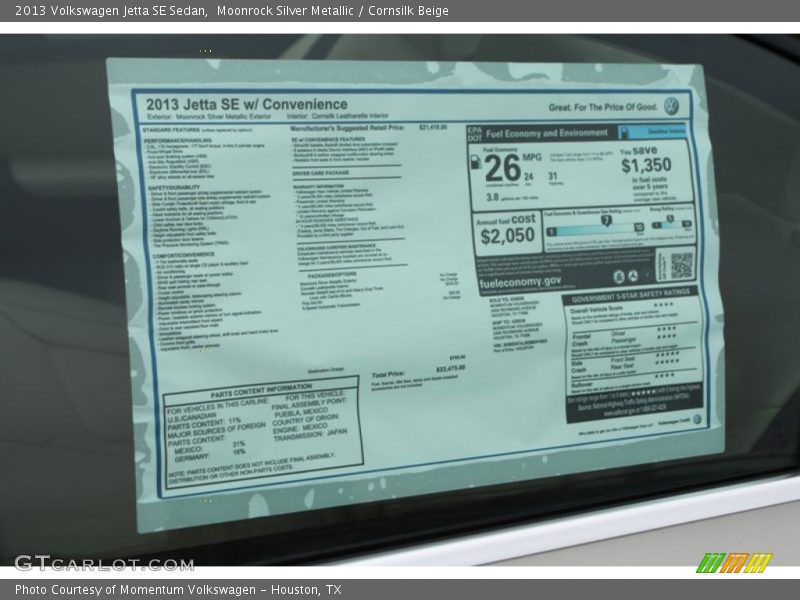Open the fueleconomy.gov link on the label
Viewport: 800px width, 600px height.
pos(520,282)
